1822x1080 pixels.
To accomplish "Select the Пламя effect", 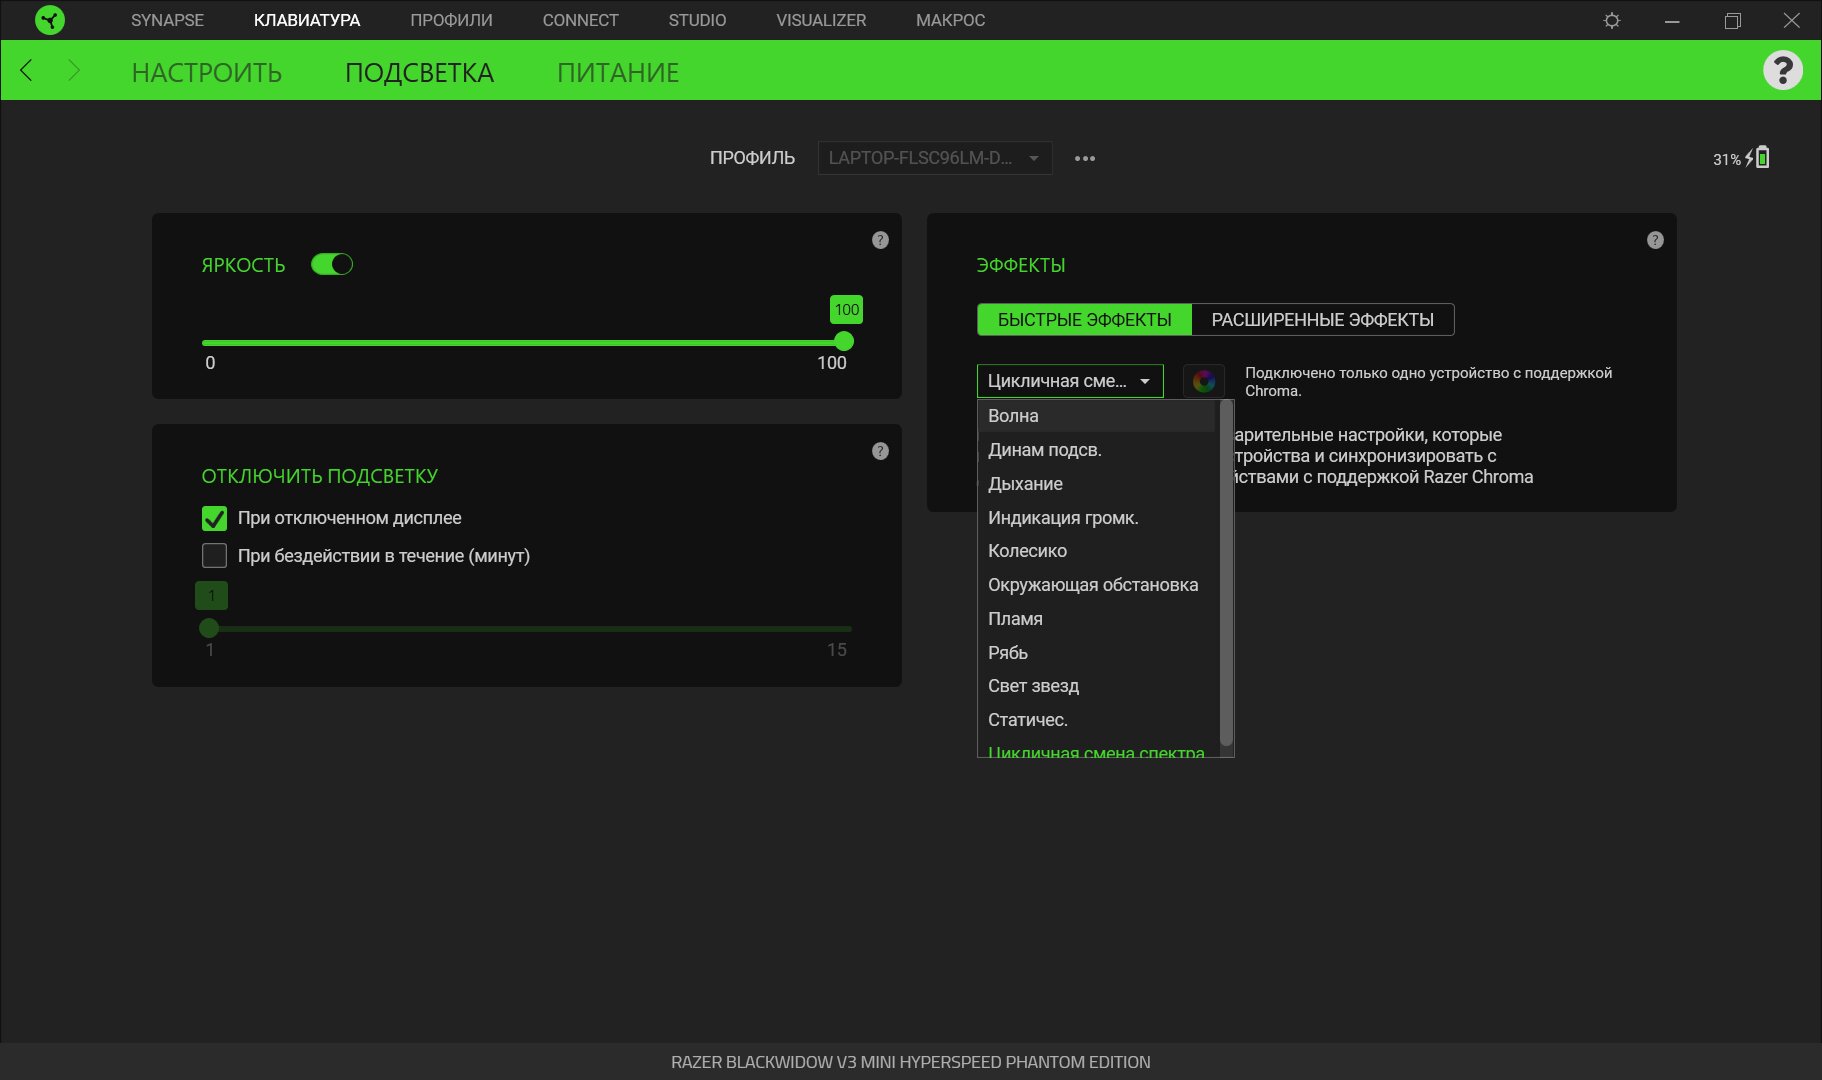I will point(1096,619).
